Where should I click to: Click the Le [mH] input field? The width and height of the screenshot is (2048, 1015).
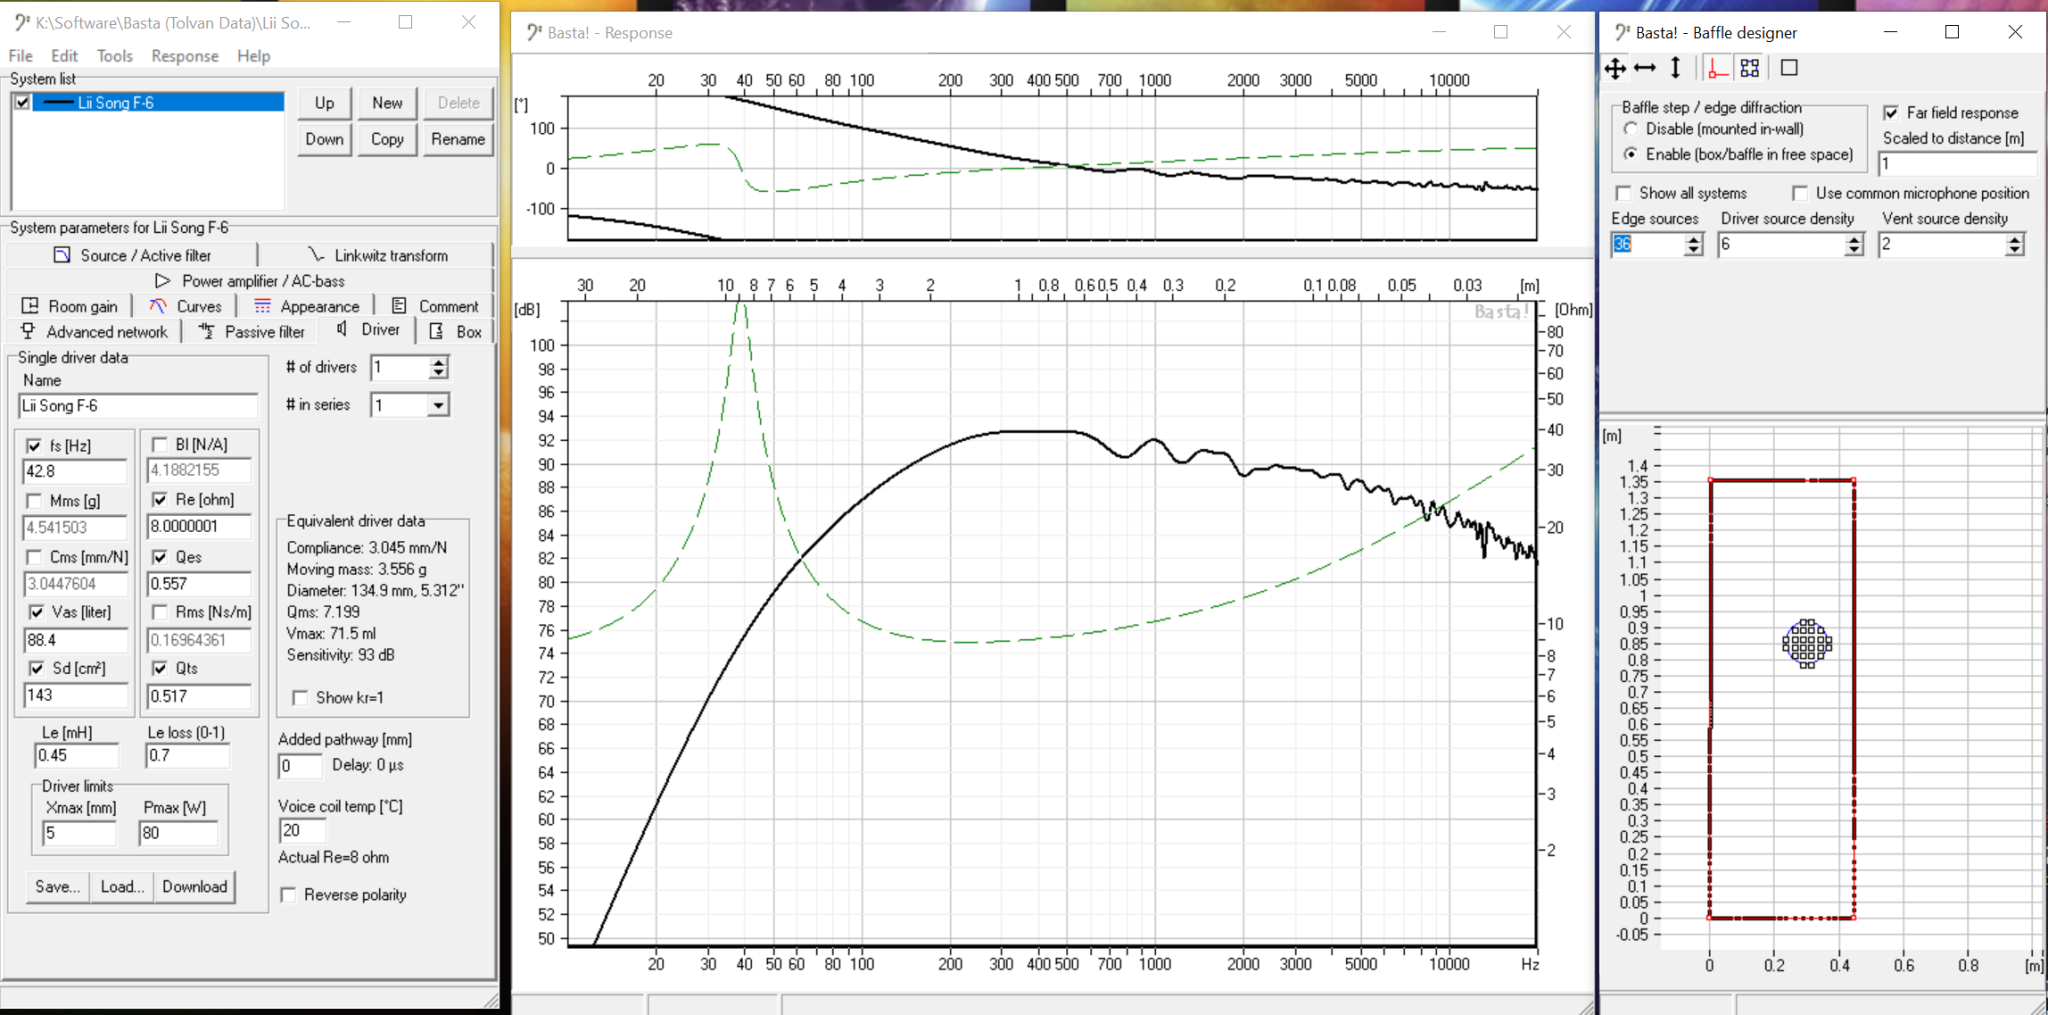click(x=77, y=756)
